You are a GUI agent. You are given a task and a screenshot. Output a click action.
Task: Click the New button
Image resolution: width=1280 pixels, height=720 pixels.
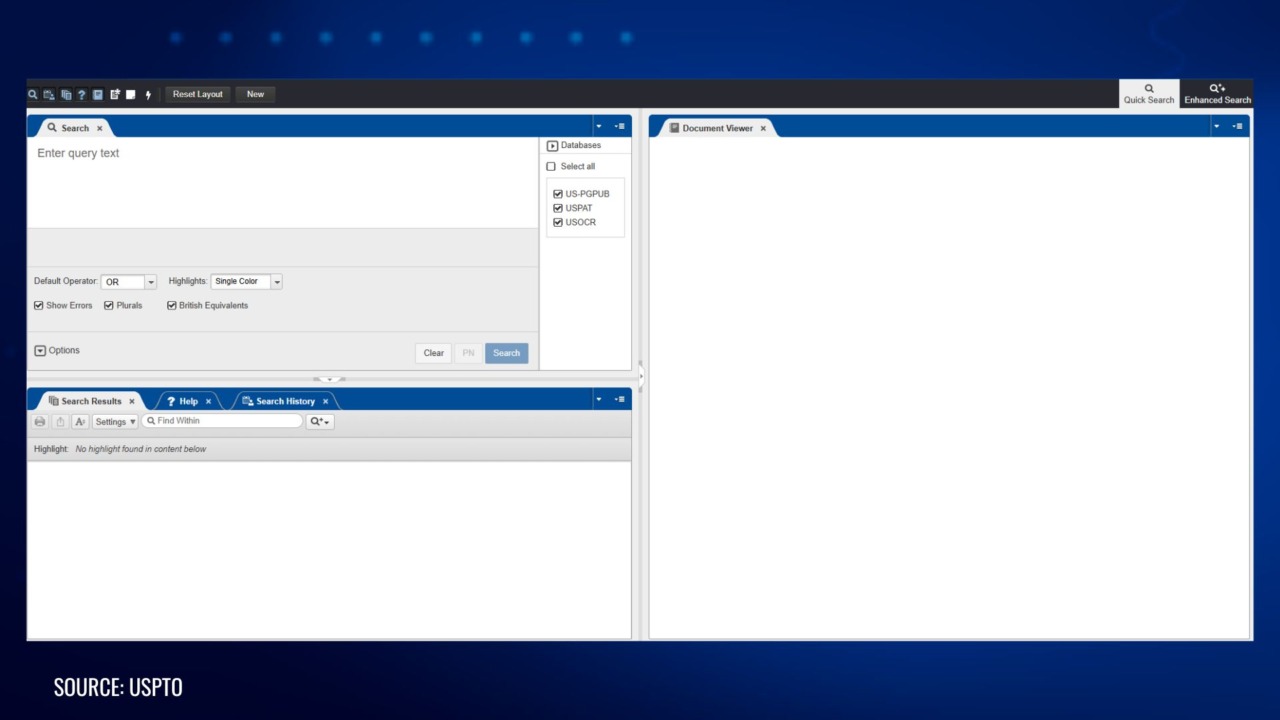(x=256, y=94)
